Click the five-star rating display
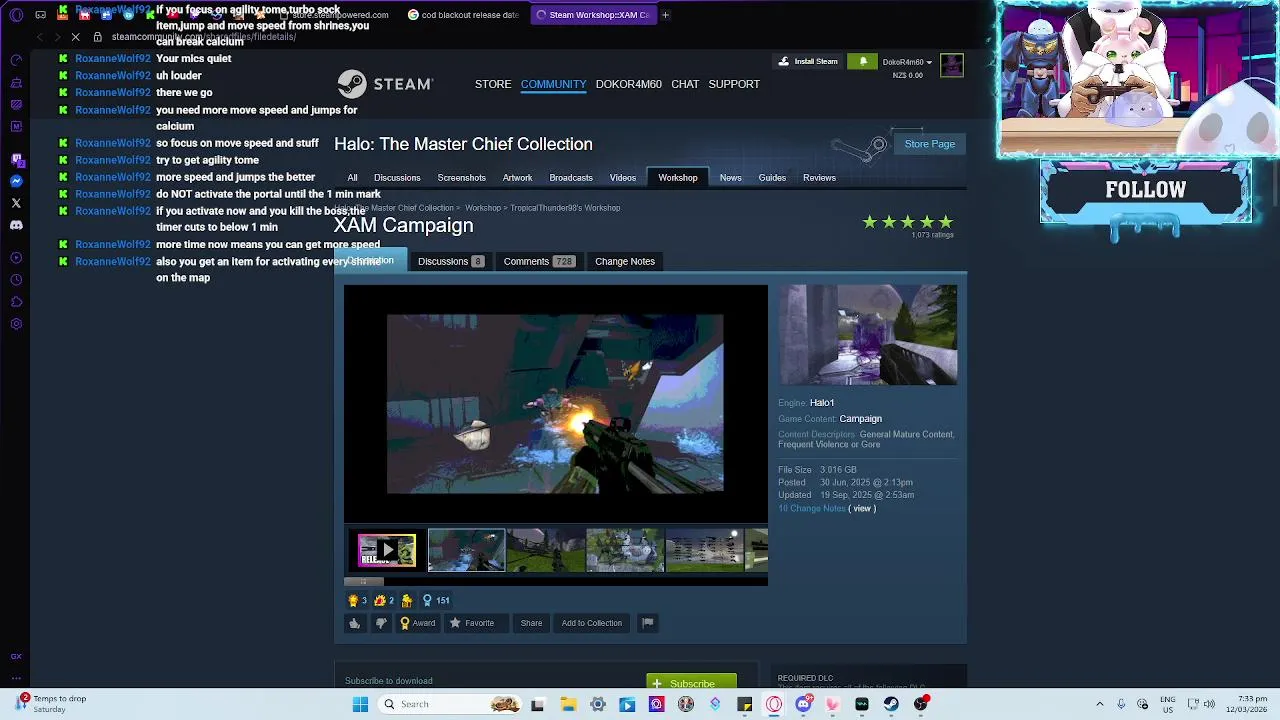Screen dimensions: 1280x720 (908, 222)
